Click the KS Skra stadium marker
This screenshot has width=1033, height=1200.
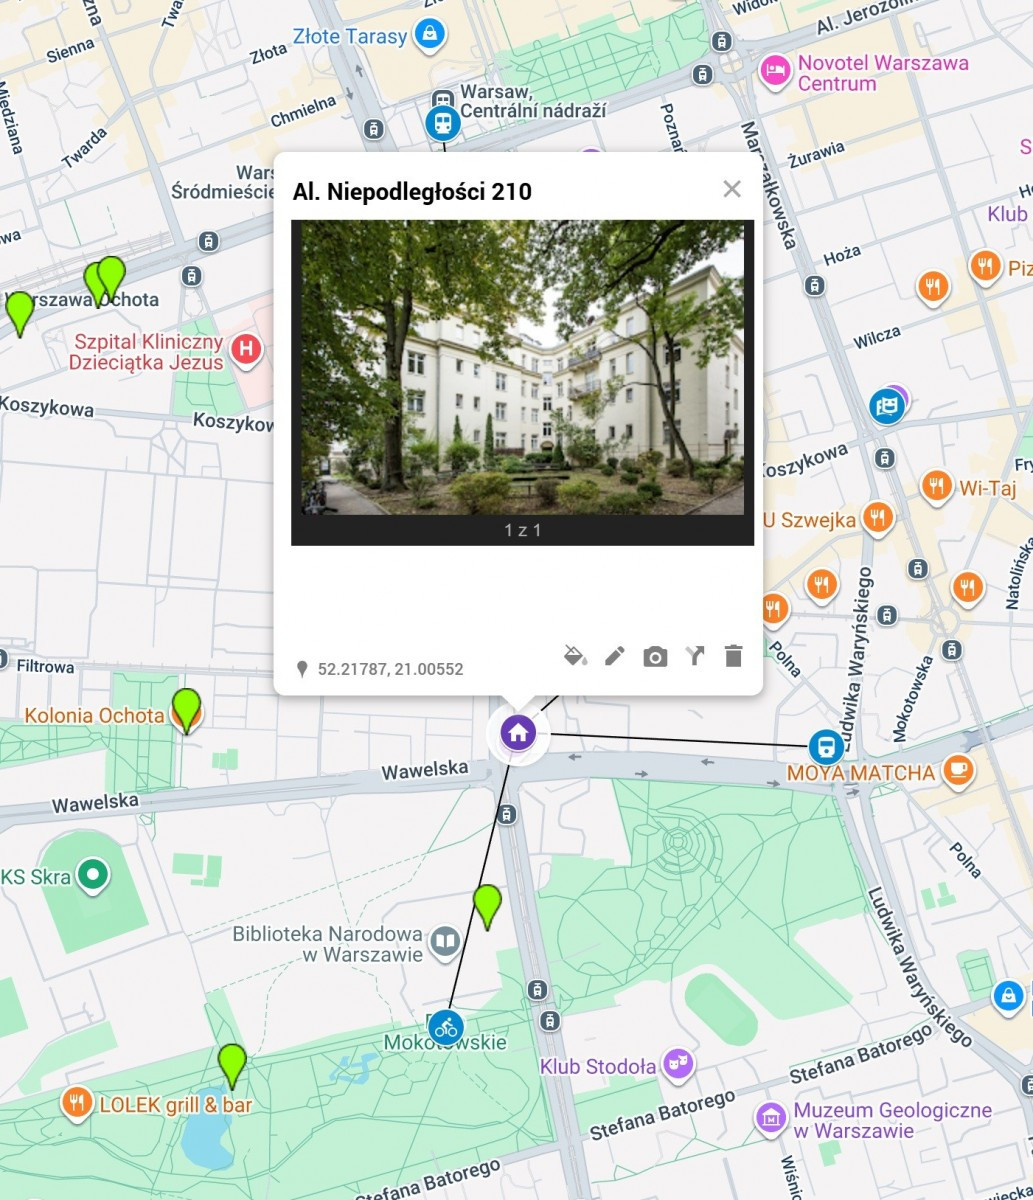click(94, 876)
